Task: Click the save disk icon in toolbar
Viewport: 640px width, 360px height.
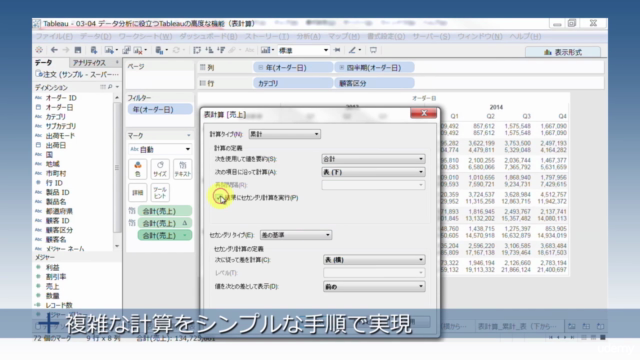Action: click(x=78, y=50)
